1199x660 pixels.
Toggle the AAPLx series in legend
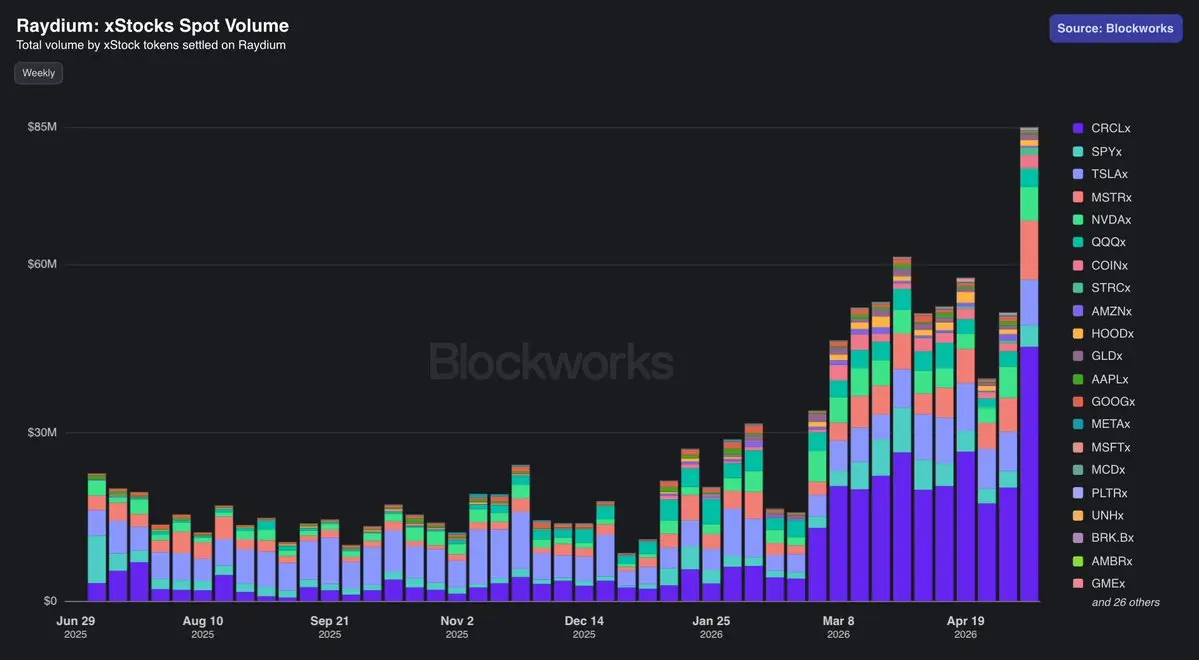(x=1100, y=379)
